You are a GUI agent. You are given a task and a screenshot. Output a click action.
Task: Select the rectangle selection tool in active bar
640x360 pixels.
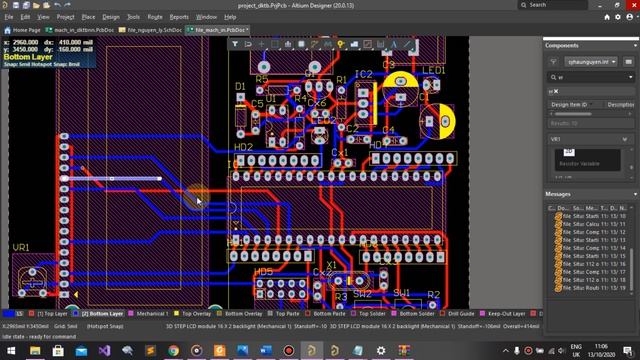[275, 44]
